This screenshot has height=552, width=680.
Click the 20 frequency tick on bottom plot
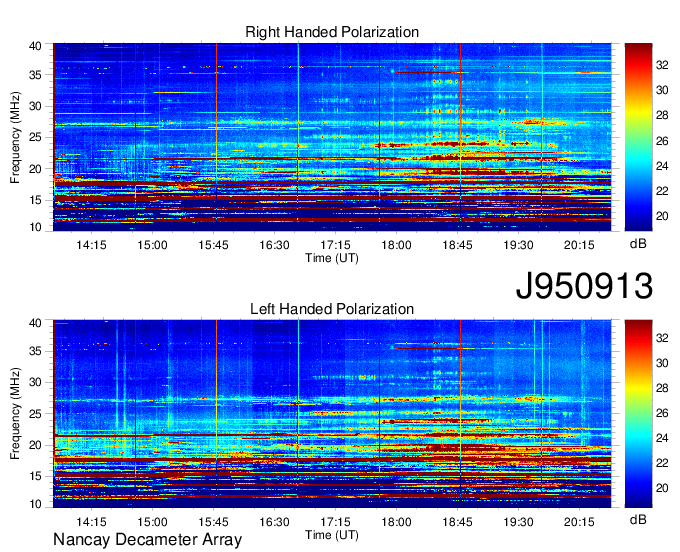tap(36, 445)
